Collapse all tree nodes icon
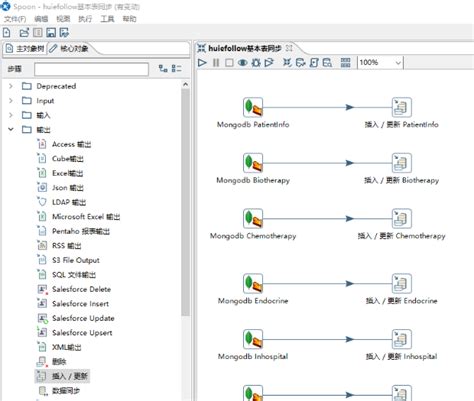The width and height of the screenshot is (474, 401). tap(176, 69)
